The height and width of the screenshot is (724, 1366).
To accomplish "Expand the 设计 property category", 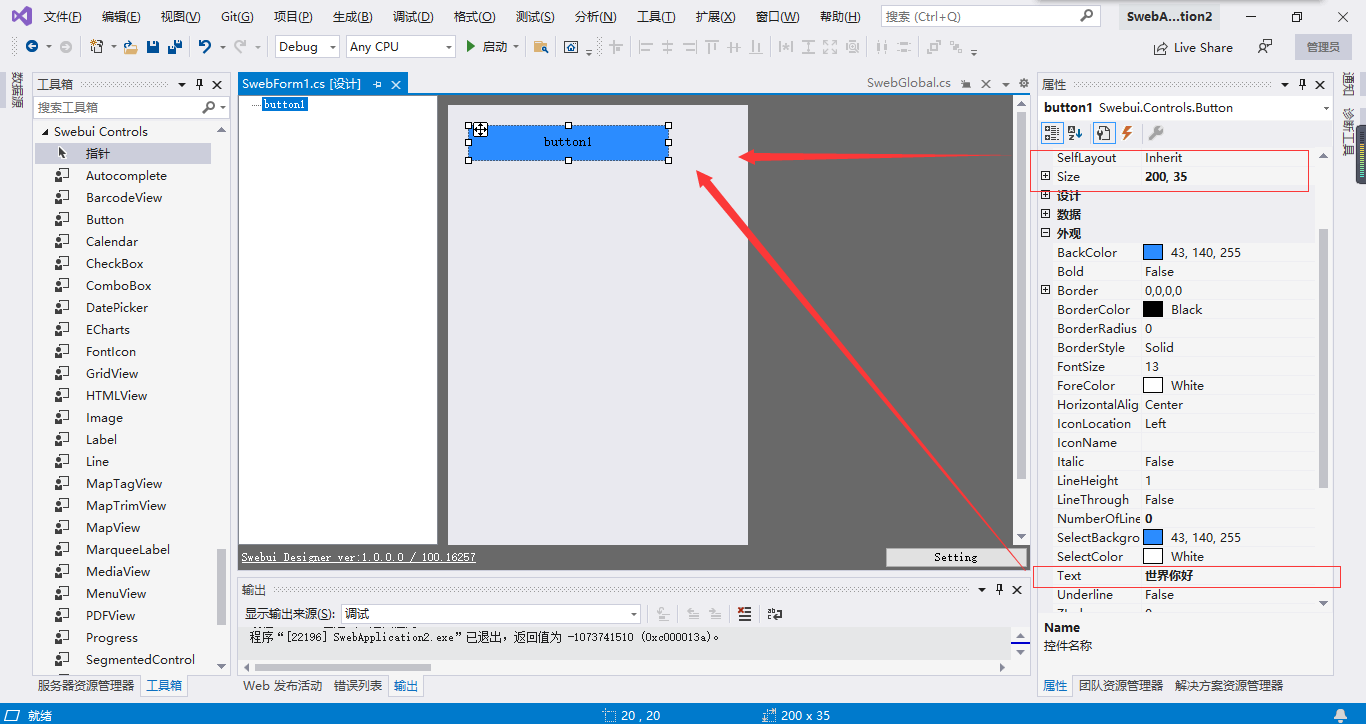I will click(x=1046, y=195).
